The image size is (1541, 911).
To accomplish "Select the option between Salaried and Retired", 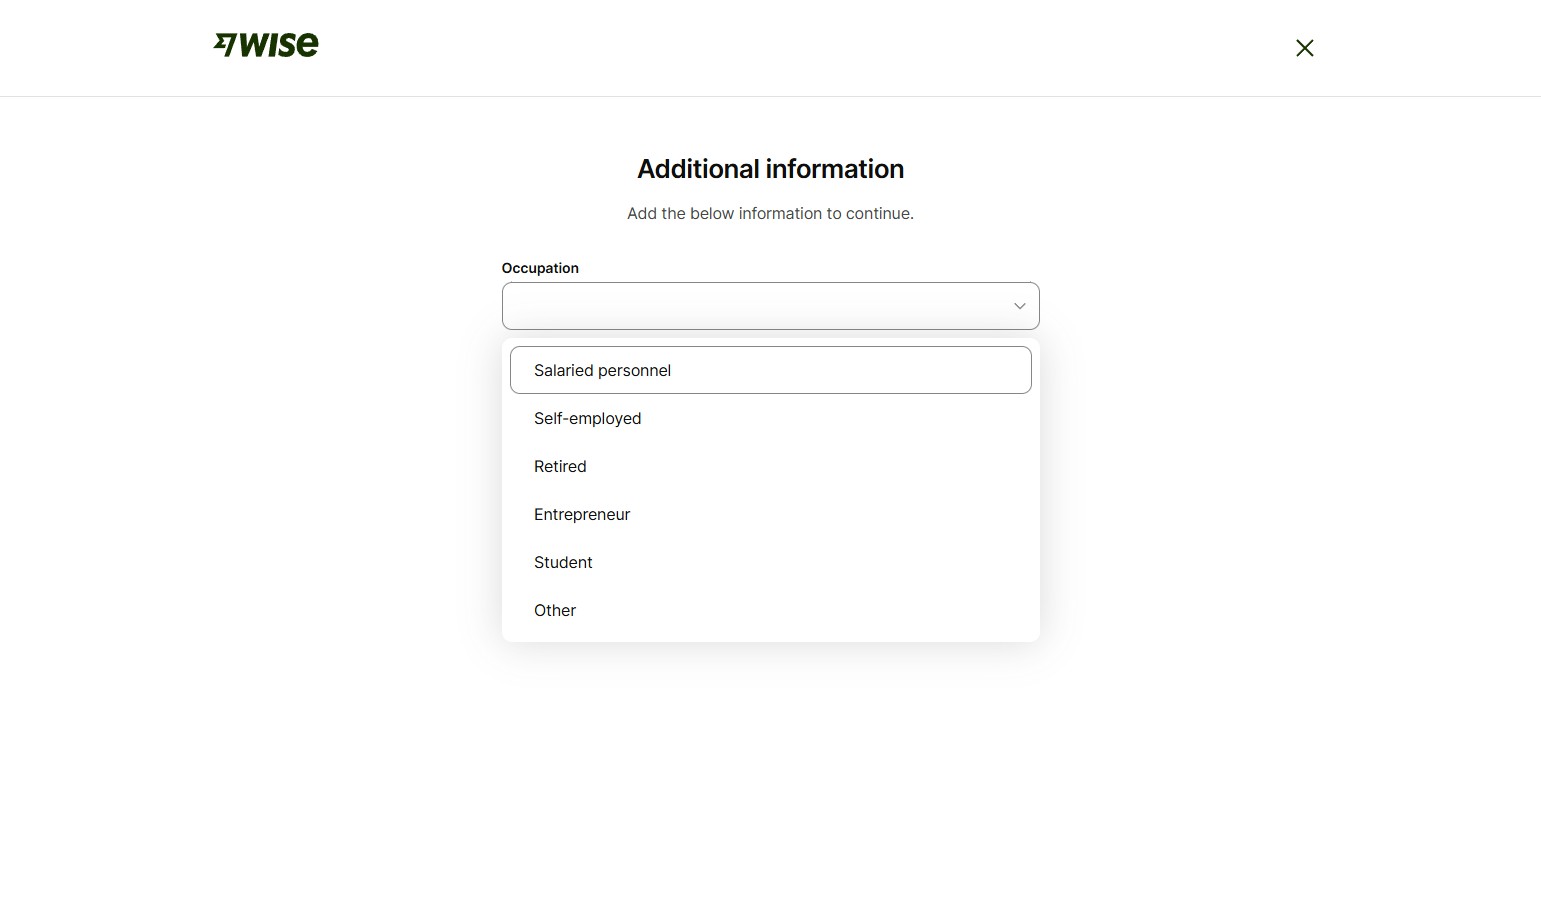I will tap(588, 418).
